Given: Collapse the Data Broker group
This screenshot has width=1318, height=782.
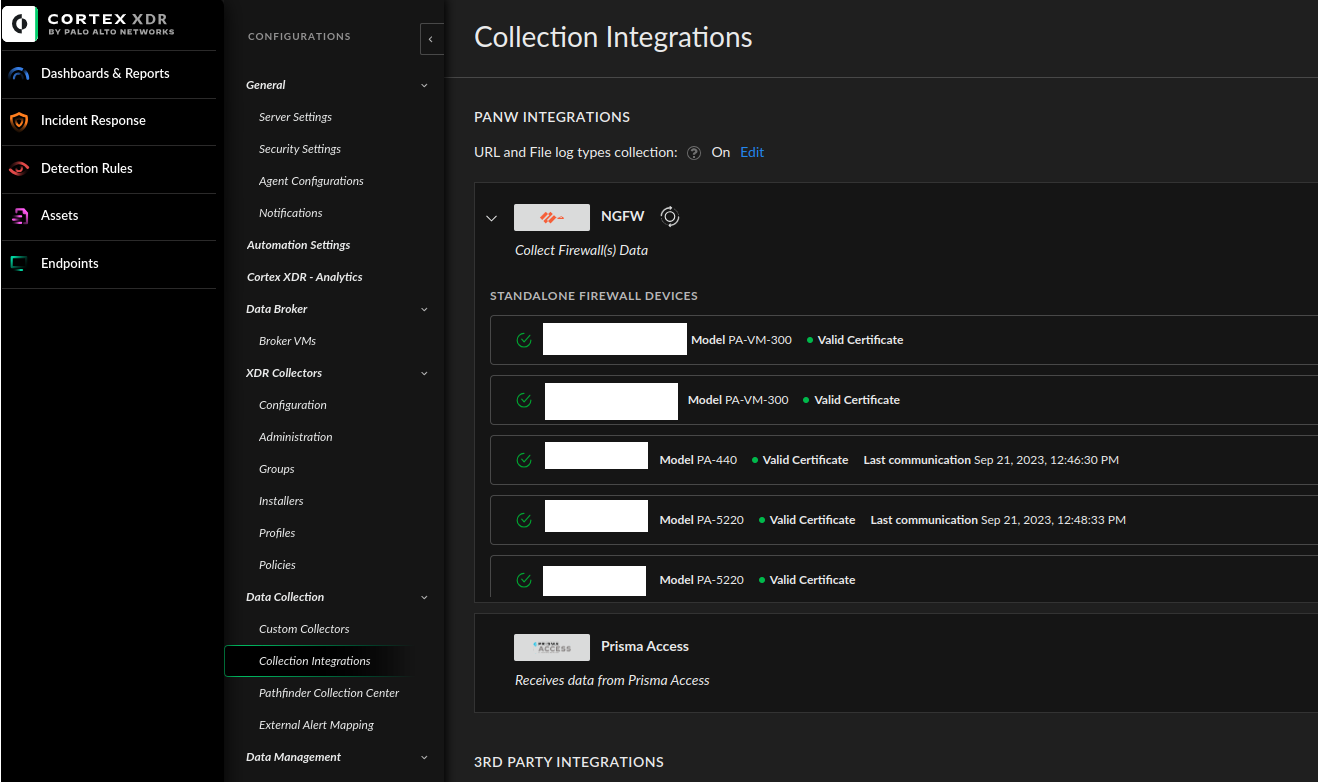Looking at the screenshot, I should 424,310.
